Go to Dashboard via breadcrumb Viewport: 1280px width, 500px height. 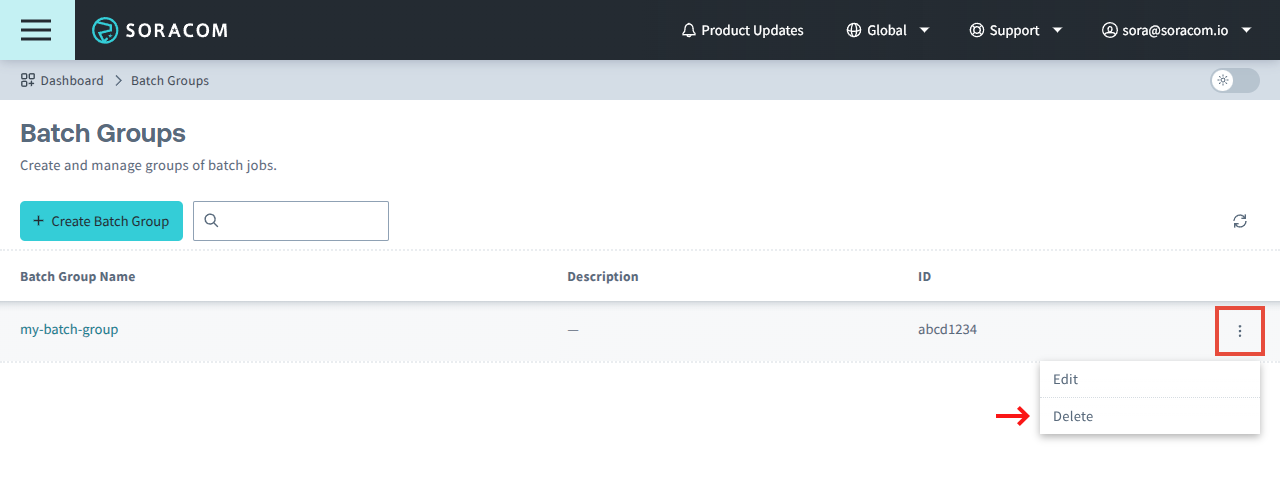(x=62, y=80)
